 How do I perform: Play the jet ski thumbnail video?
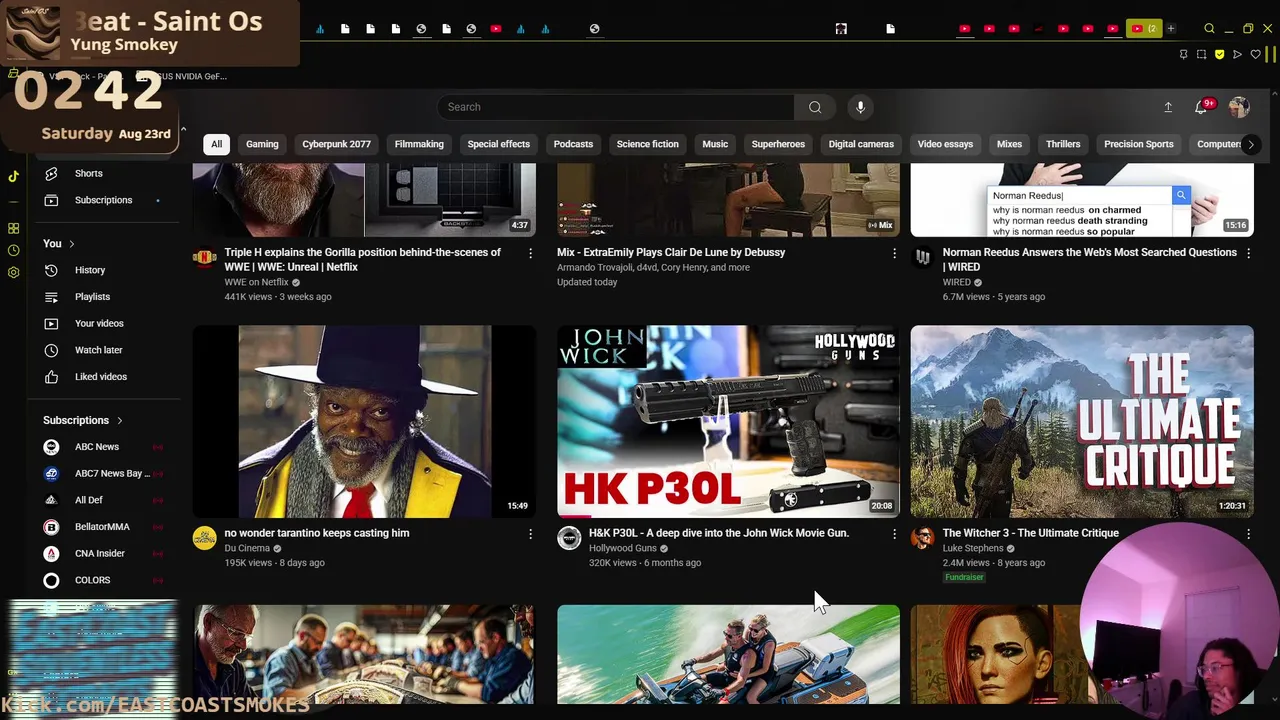pos(728,654)
